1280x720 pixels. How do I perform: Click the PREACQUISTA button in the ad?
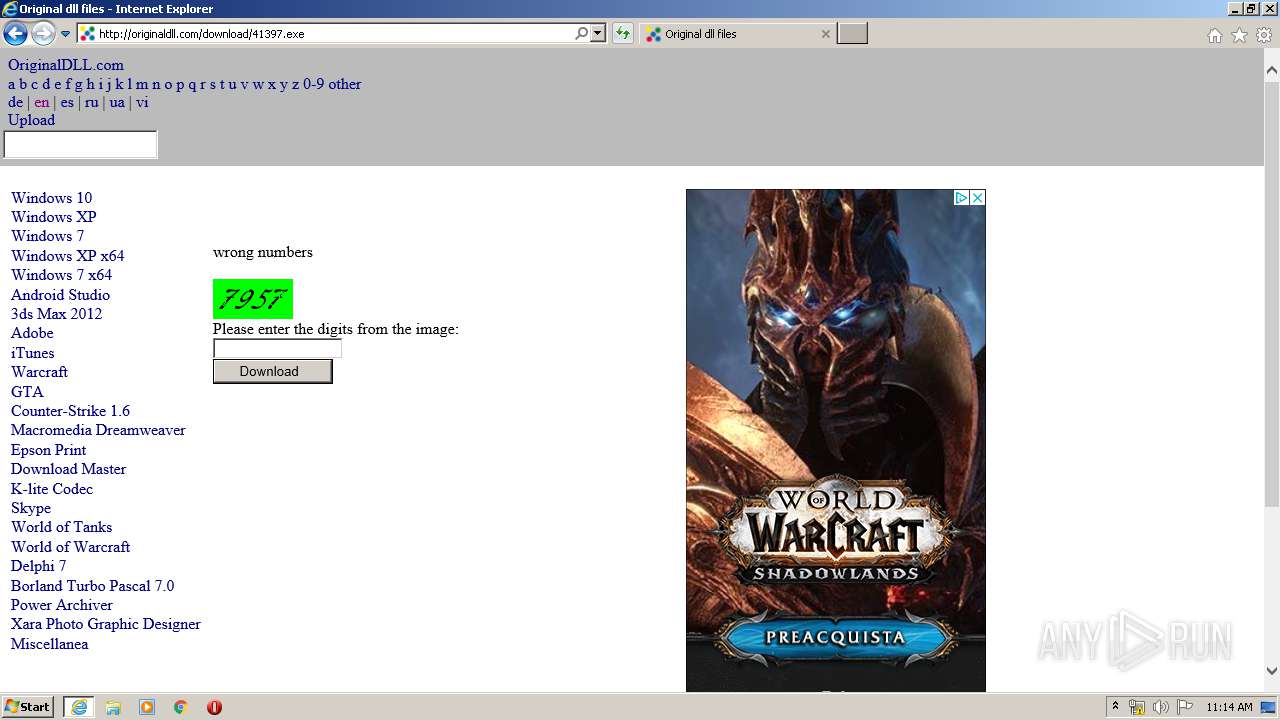click(835, 637)
